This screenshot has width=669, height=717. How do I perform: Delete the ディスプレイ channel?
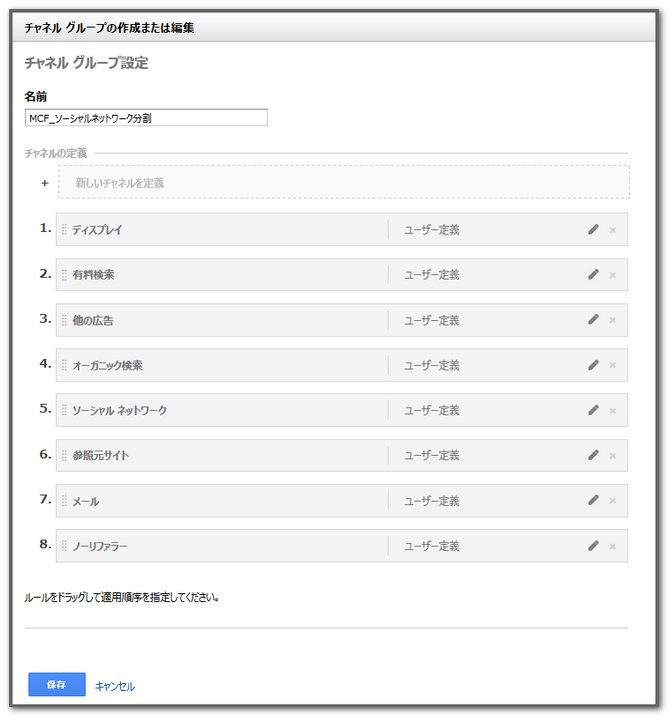(x=612, y=230)
